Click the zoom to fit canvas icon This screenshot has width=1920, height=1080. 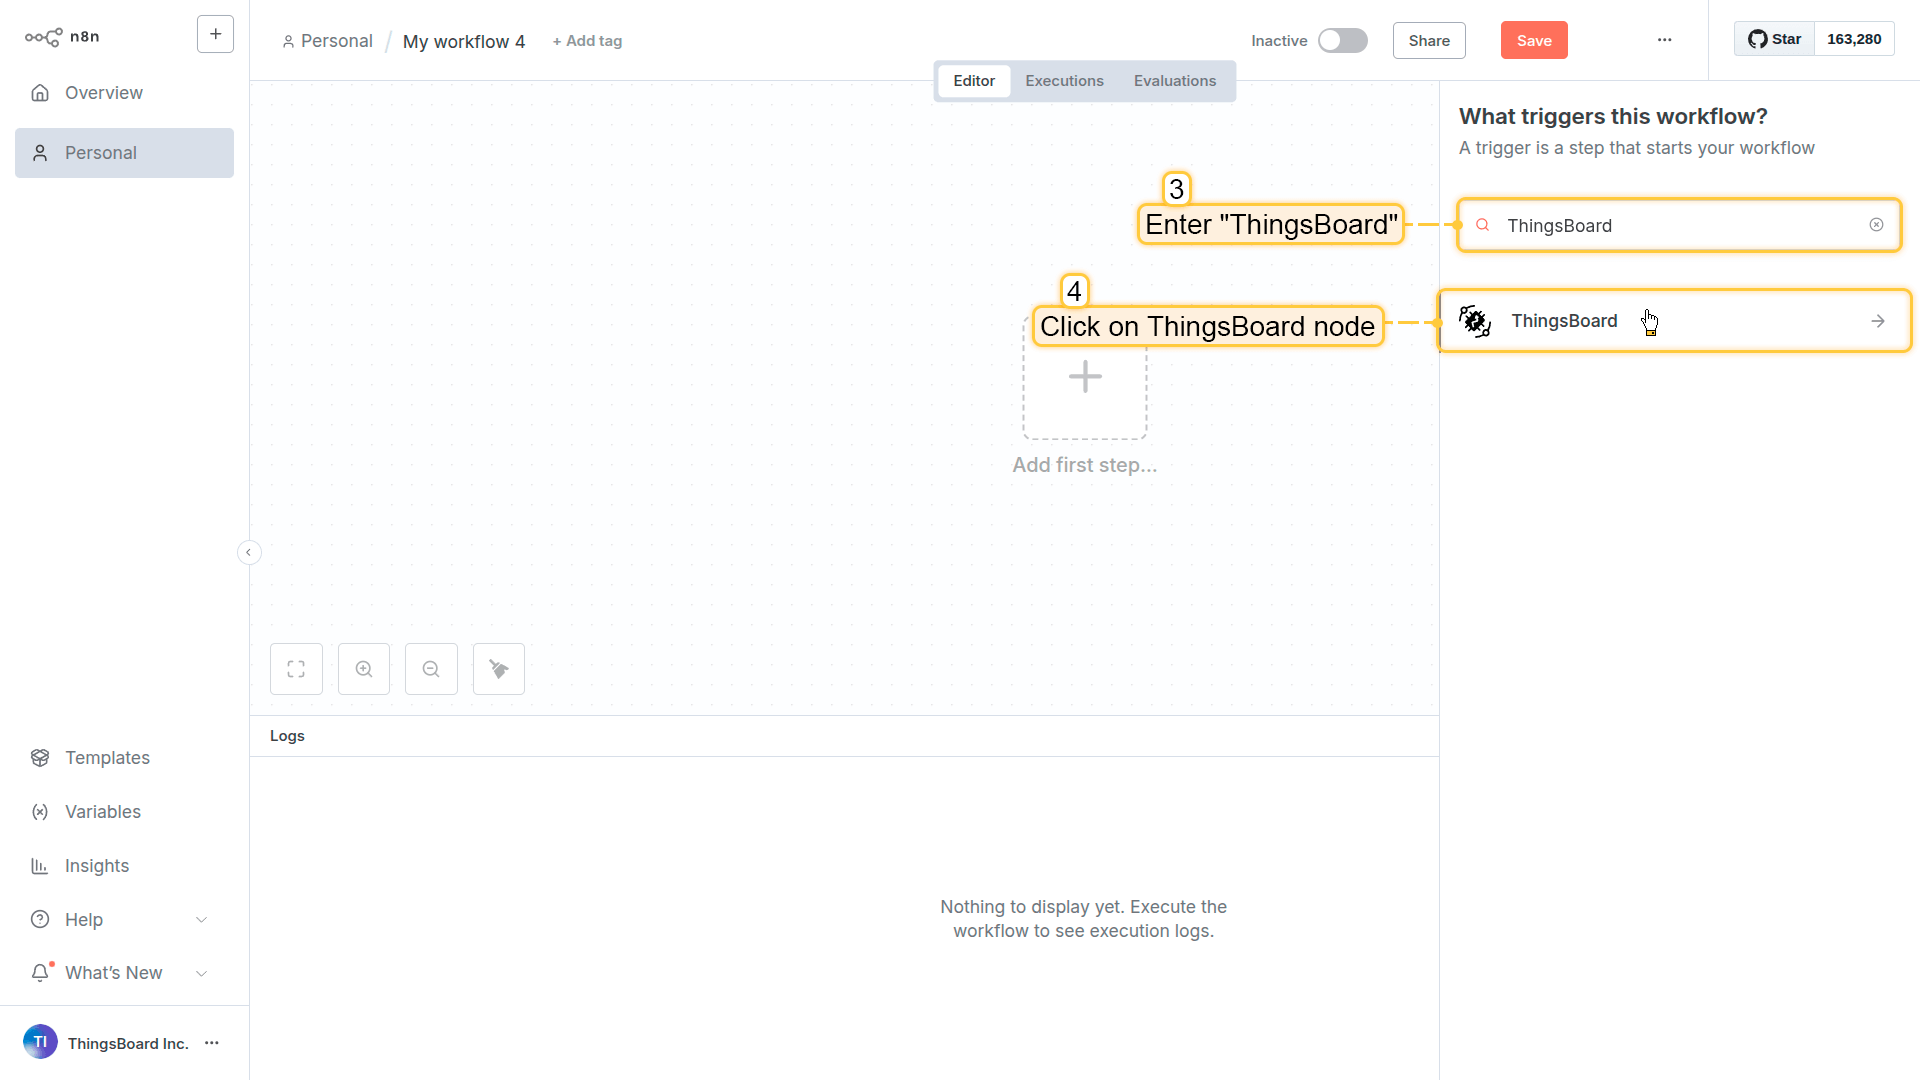(x=296, y=669)
